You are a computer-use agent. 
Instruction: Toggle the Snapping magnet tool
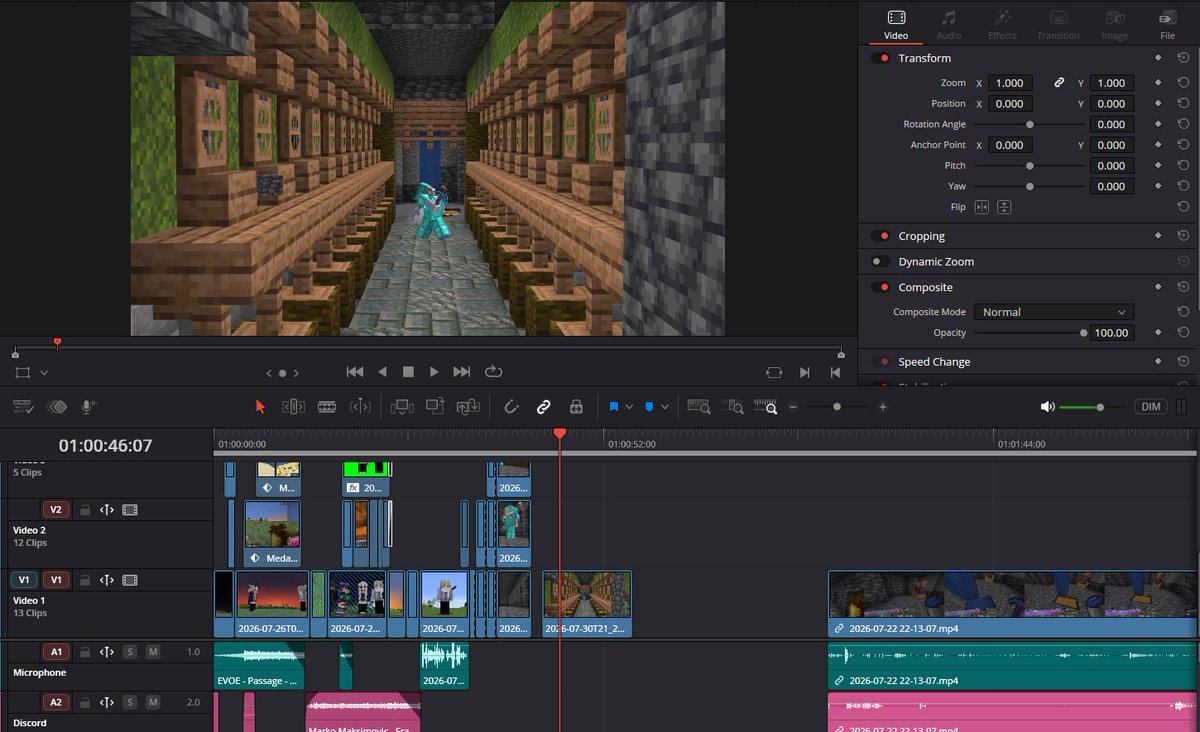[x=511, y=407]
